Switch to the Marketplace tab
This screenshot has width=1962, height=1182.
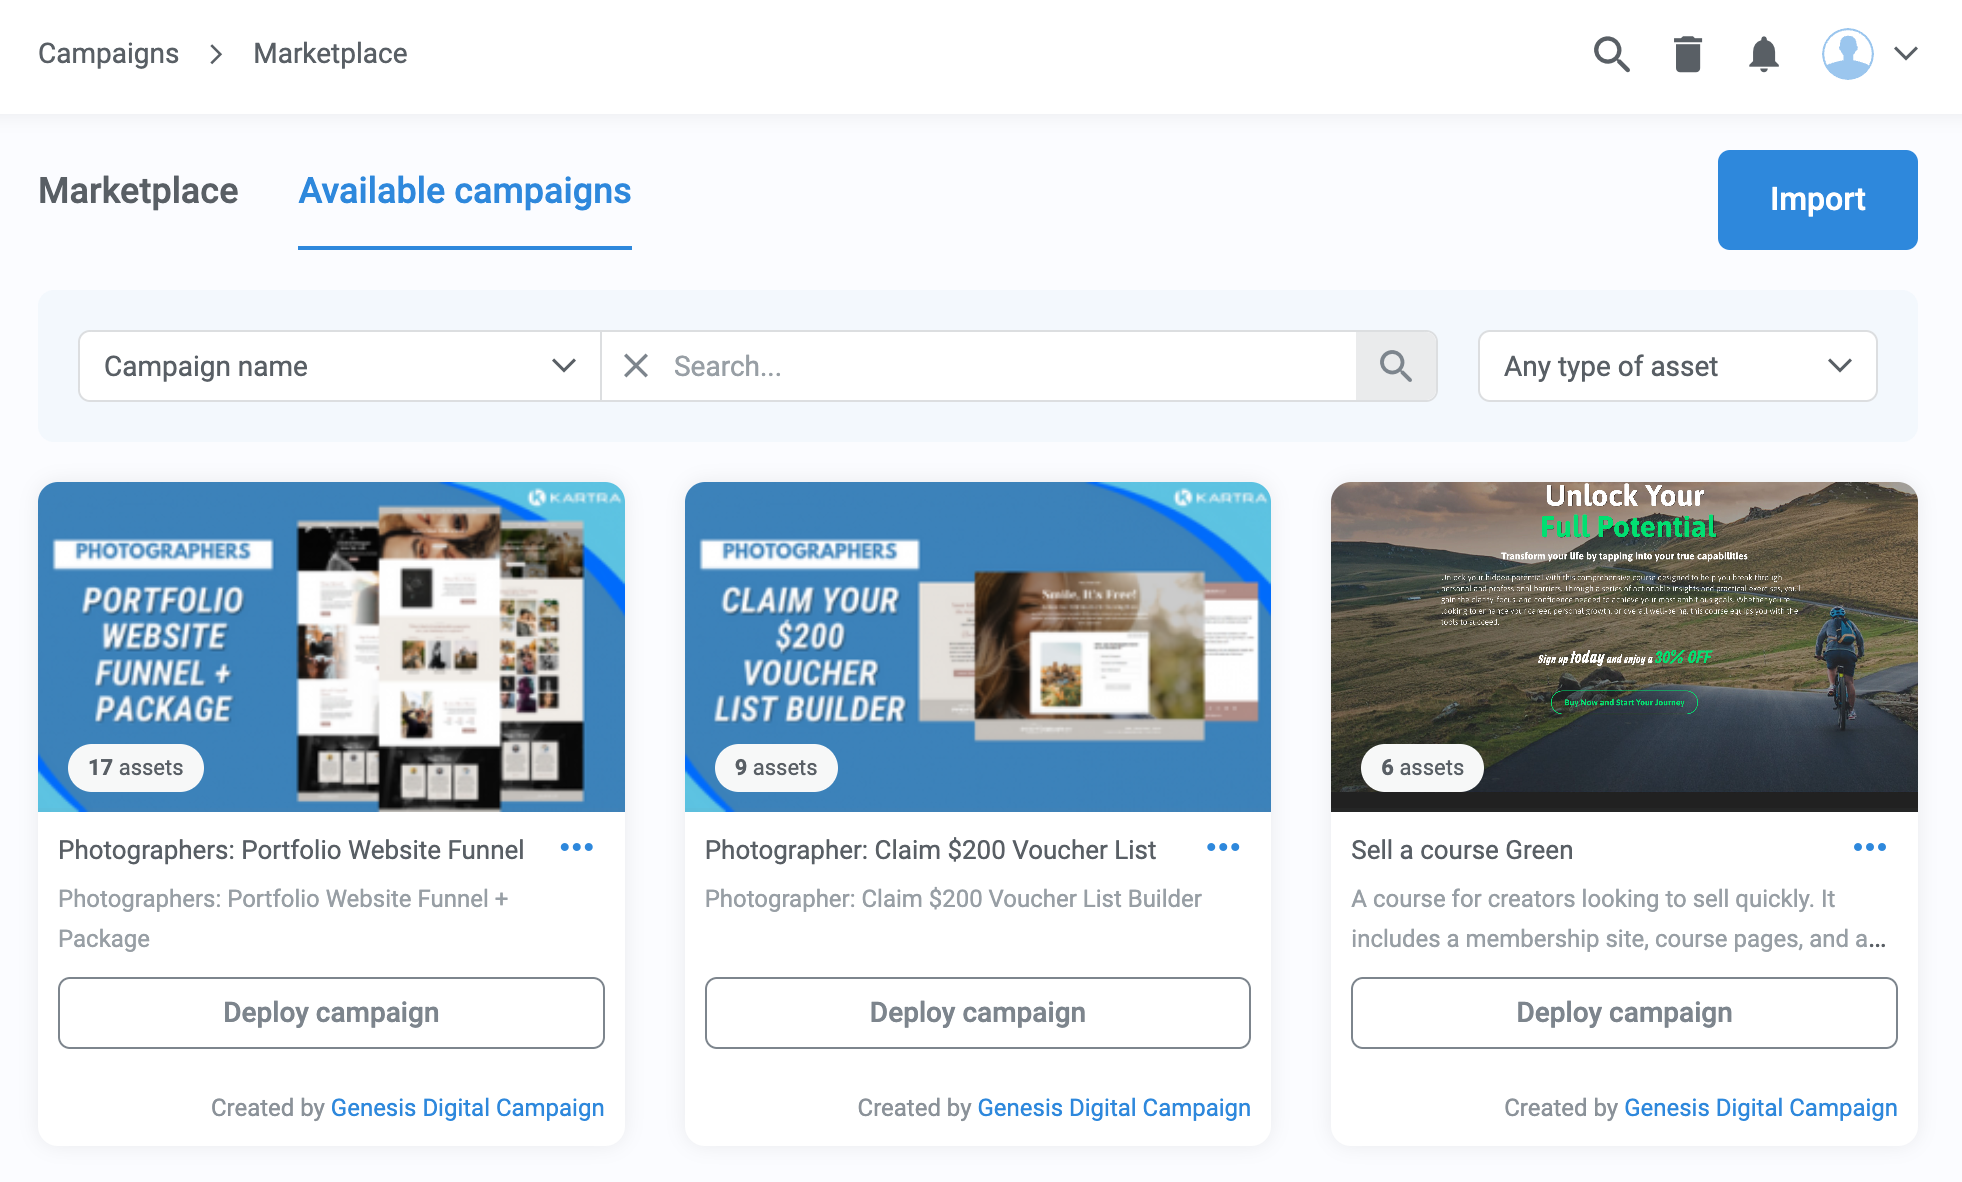coord(138,191)
